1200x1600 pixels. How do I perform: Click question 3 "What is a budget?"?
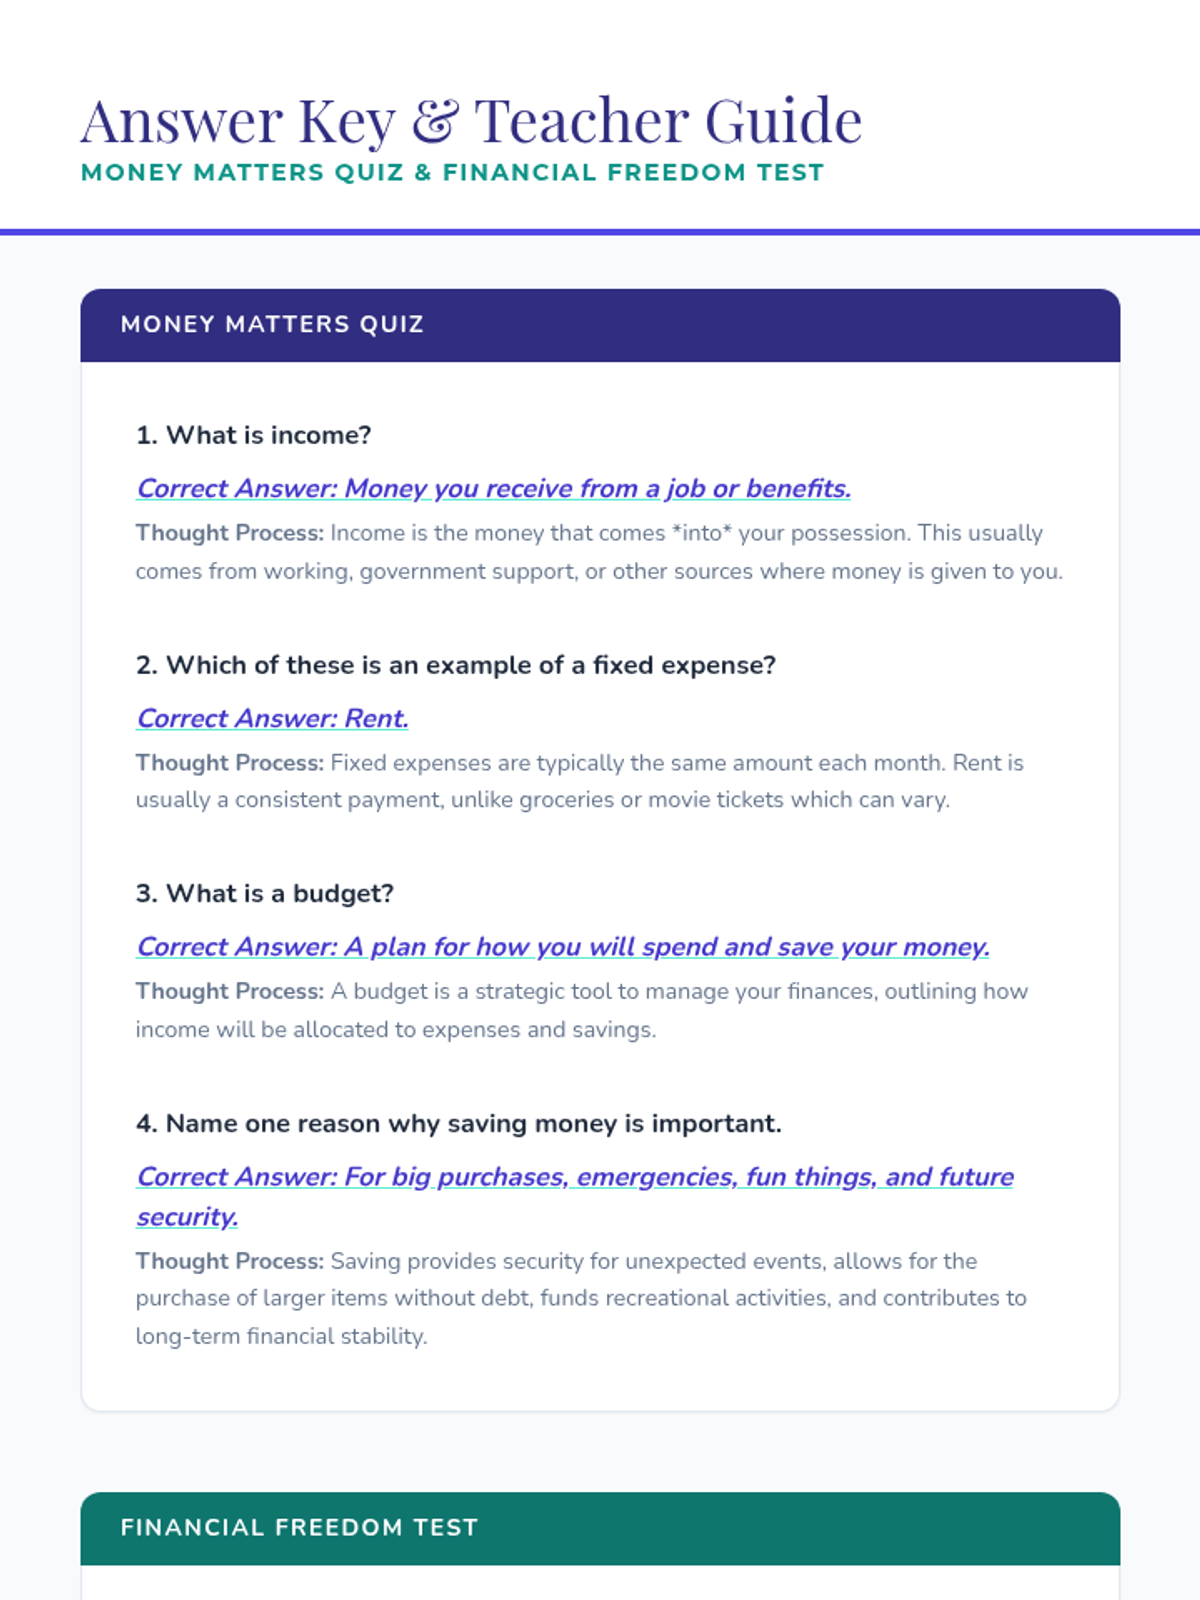coord(264,893)
